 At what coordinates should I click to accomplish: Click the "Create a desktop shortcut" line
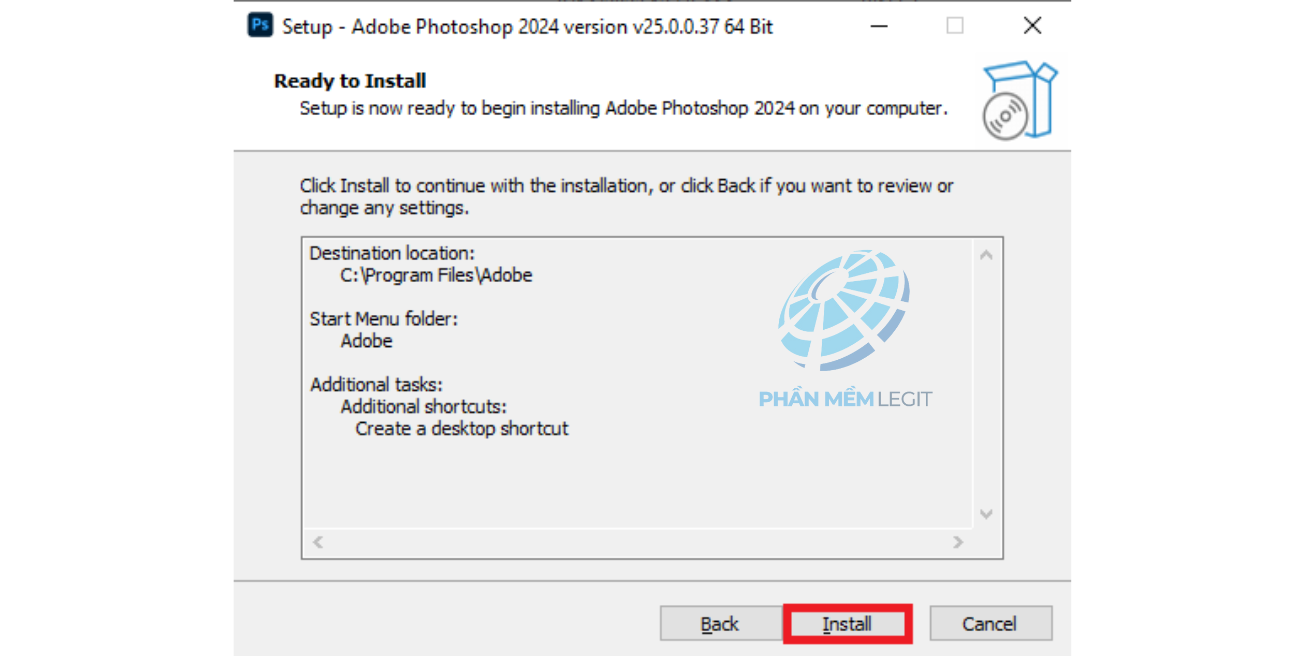[x=462, y=429]
